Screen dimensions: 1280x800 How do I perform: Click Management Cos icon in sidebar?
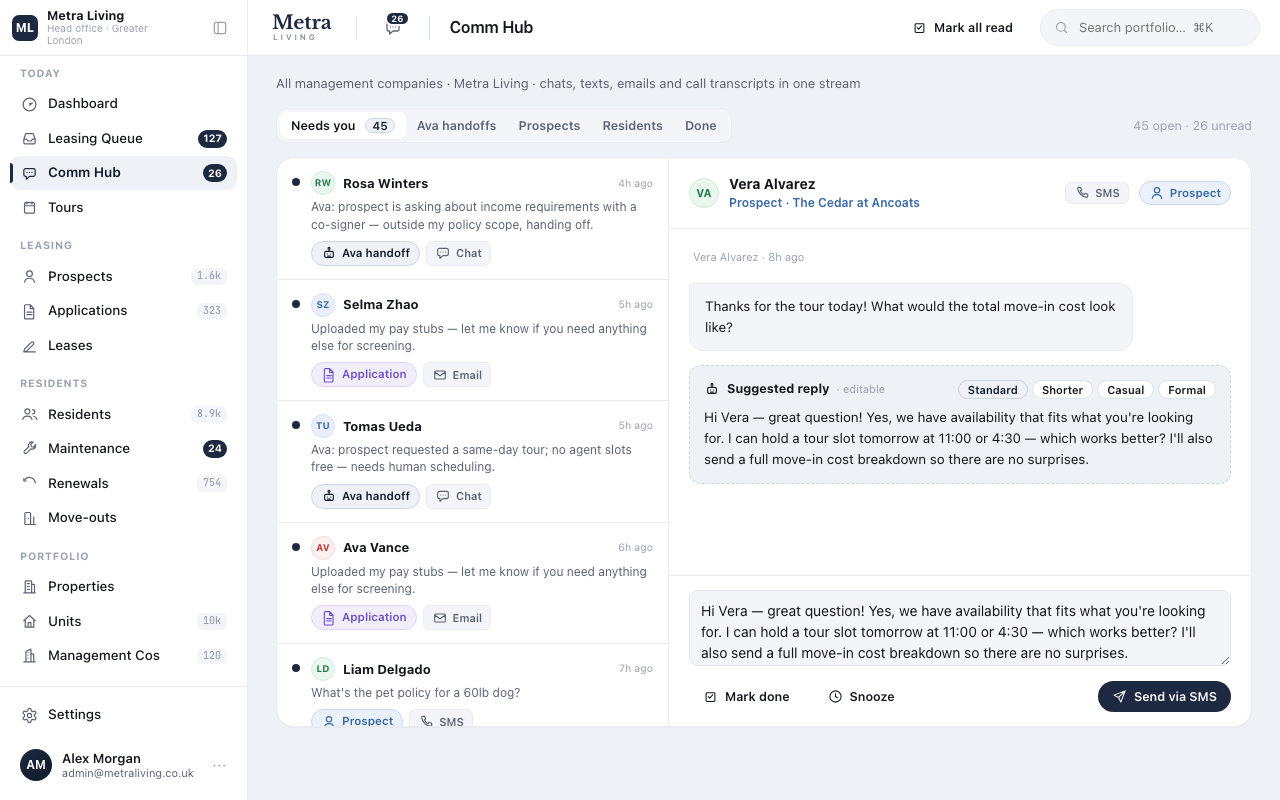tap(30, 656)
